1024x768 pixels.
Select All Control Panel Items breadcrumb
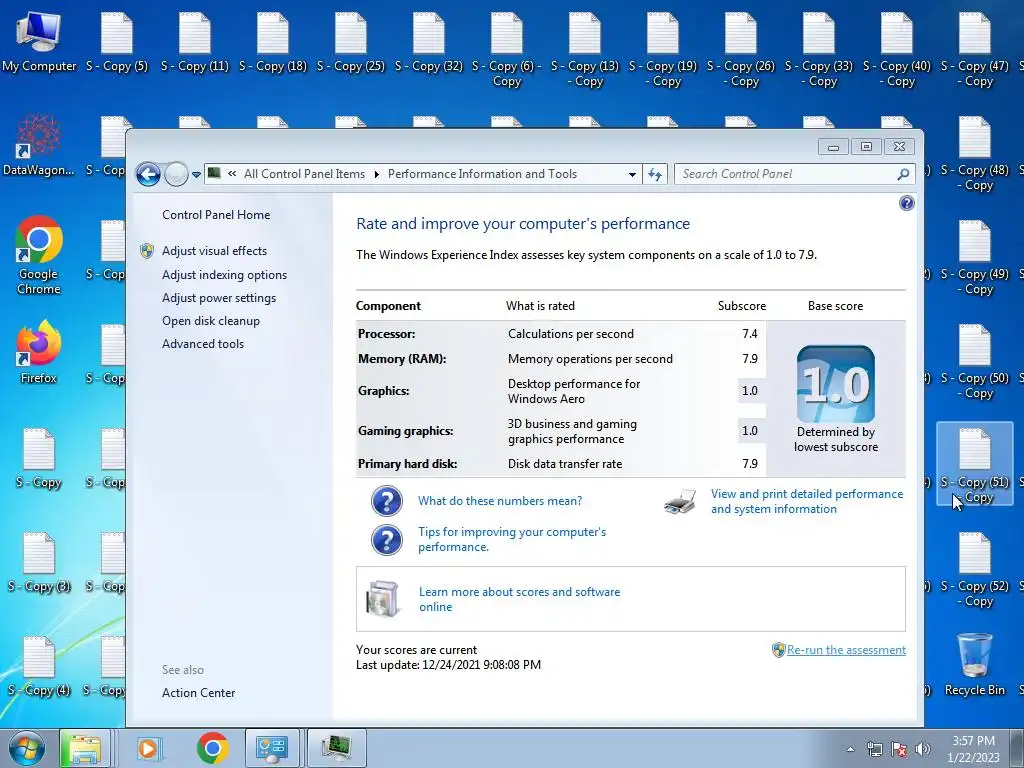point(304,174)
